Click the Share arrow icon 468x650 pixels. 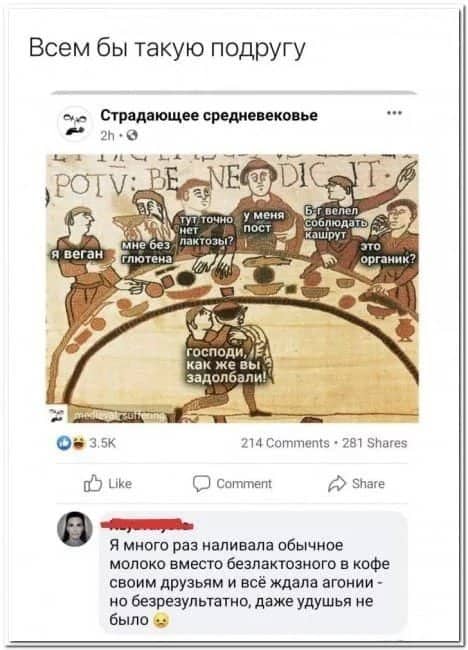pos(337,484)
